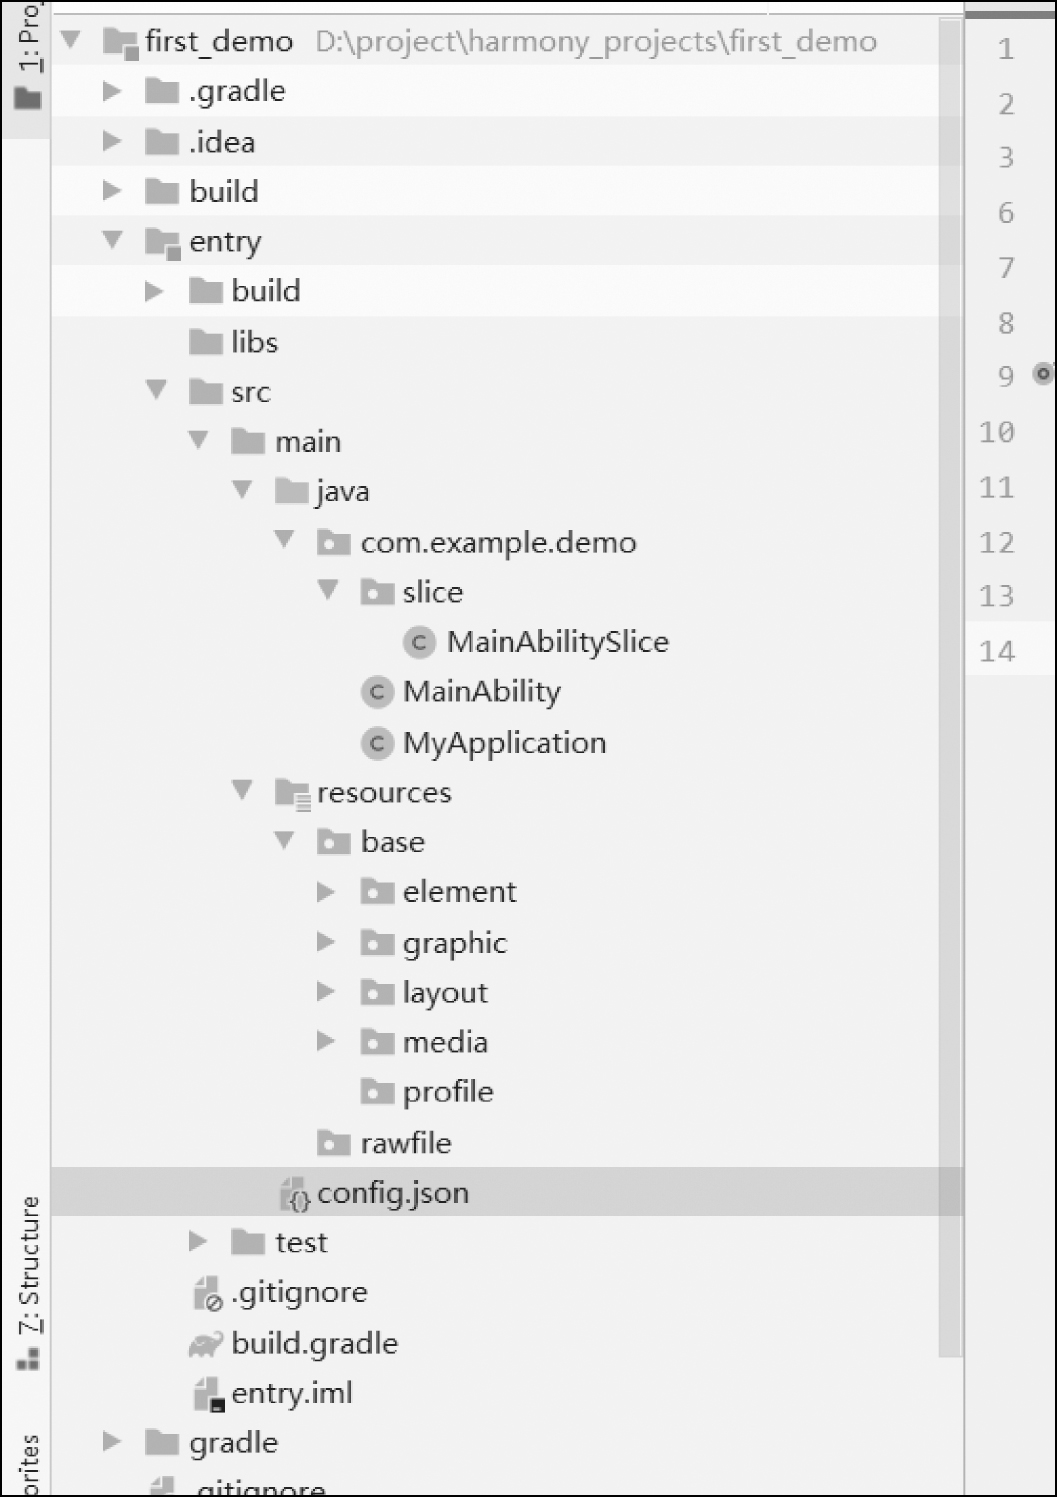Click the resources folder icon
This screenshot has height=1497, width=1057.
click(x=292, y=794)
